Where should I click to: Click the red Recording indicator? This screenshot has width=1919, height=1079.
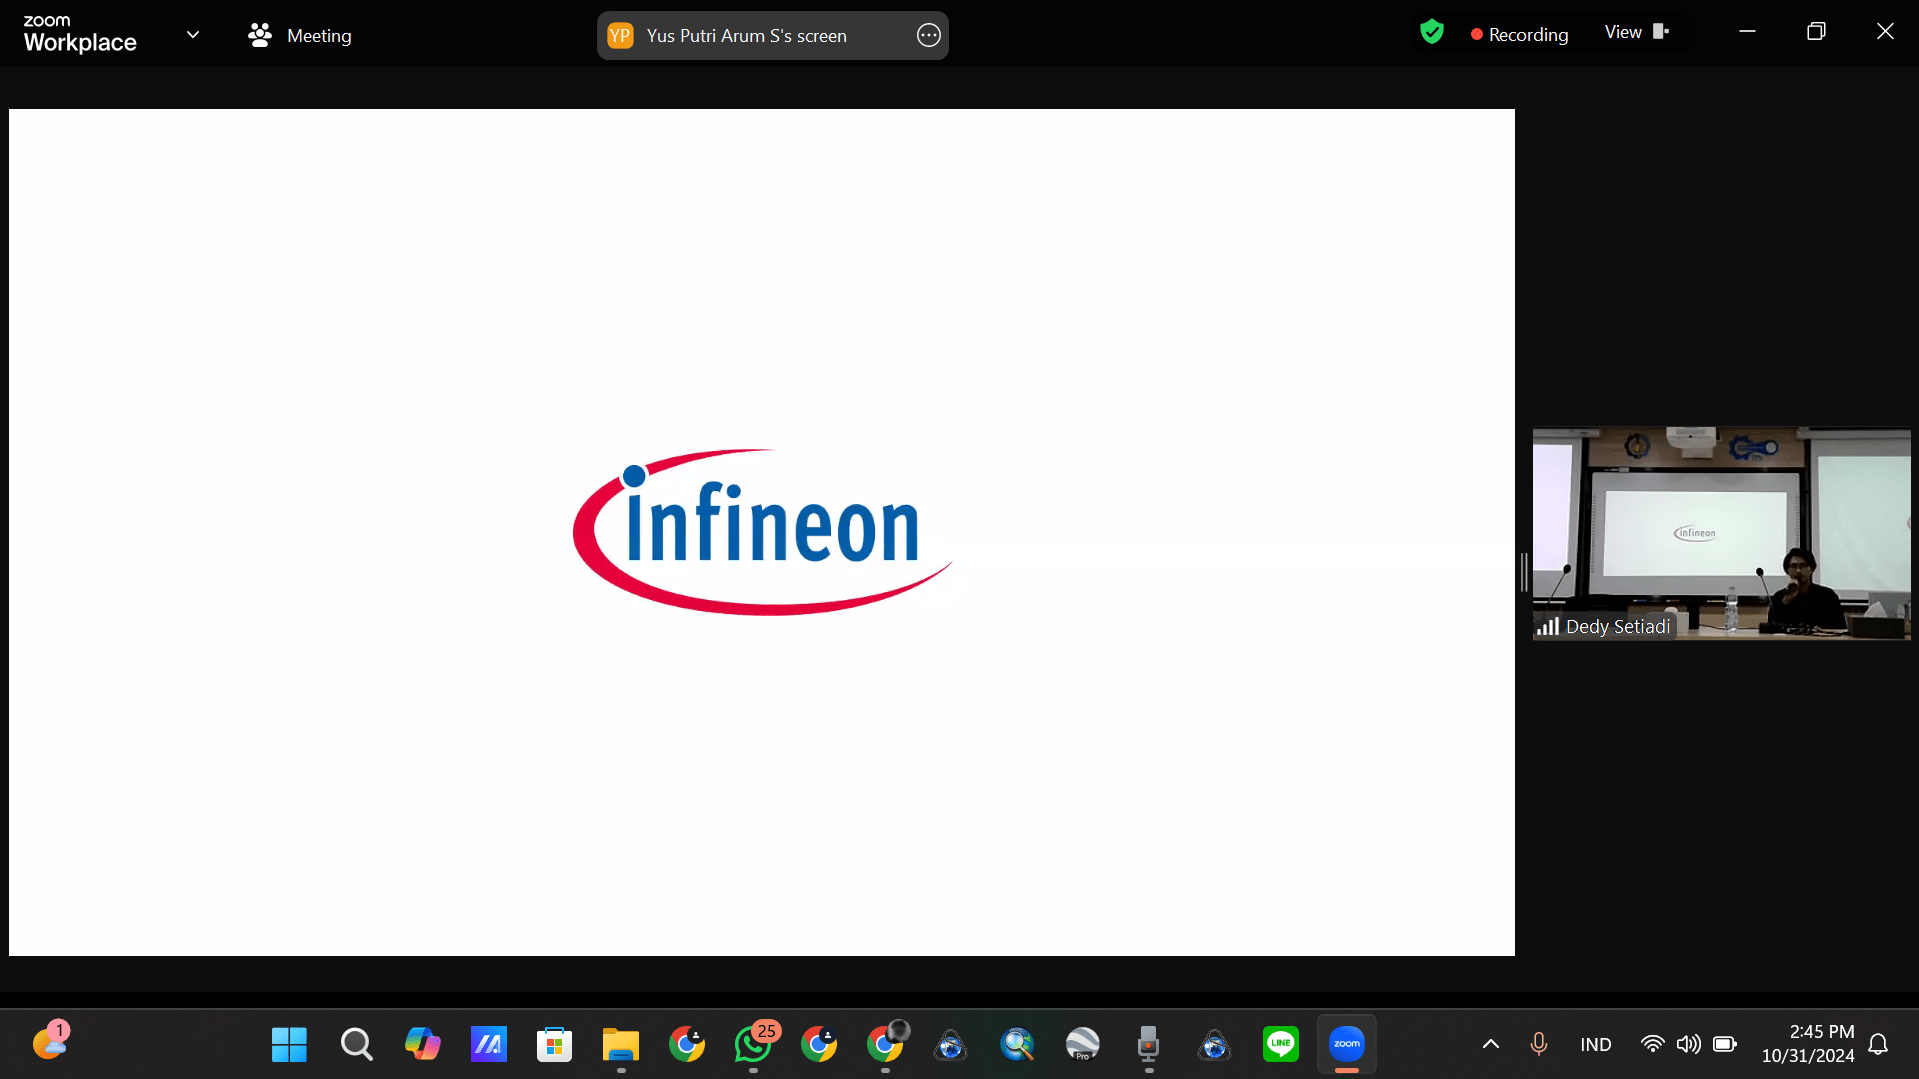pos(1519,34)
